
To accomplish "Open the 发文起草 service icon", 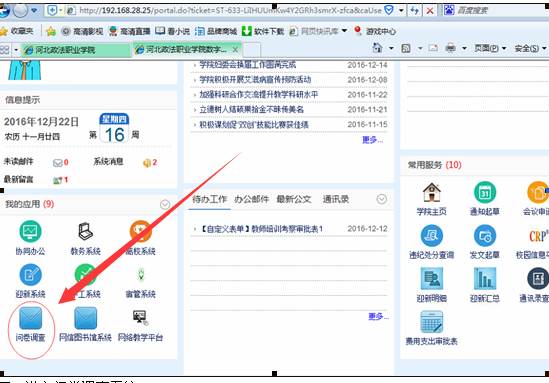I will 485,236.
